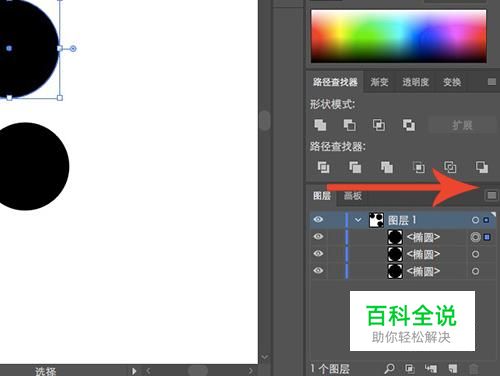Image resolution: width=500 pixels, height=376 pixels.
Task: Click Make/Release Clipping Mask icon
Action: click(410, 368)
